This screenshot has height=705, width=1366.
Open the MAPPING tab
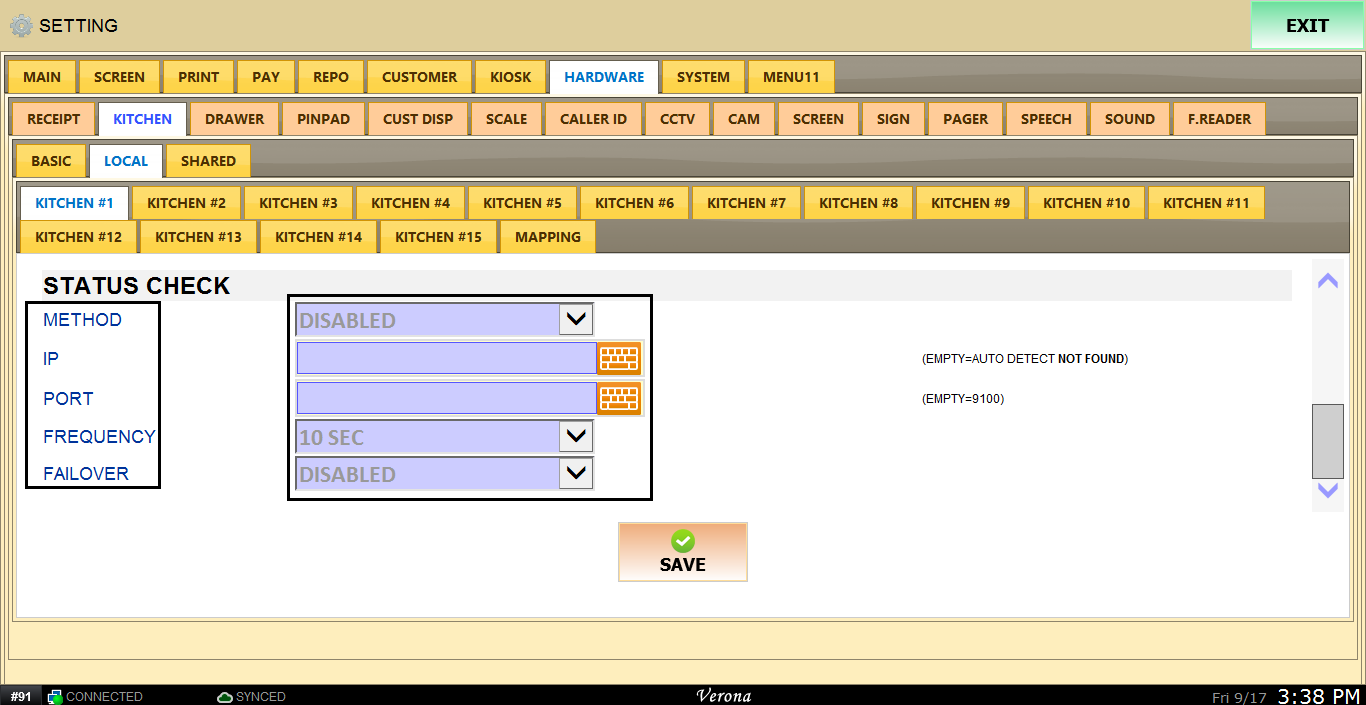(x=548, y=237)
